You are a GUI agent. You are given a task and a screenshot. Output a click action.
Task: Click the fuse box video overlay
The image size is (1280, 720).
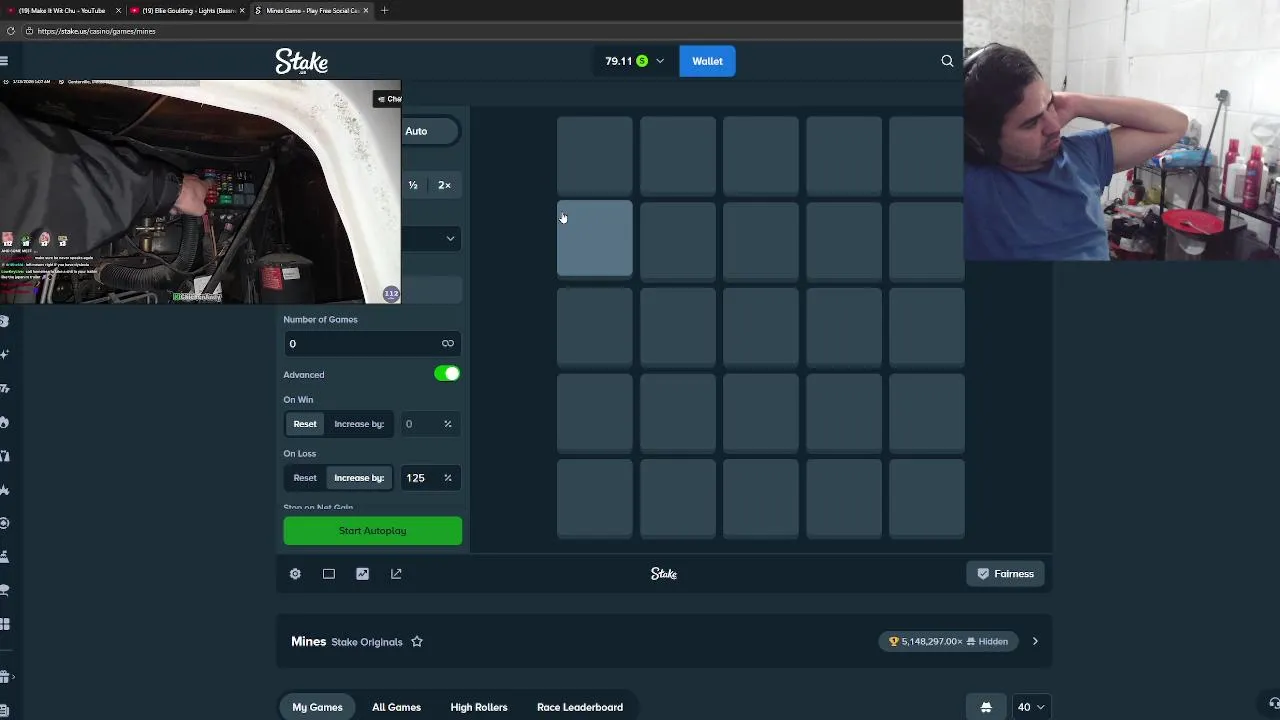point(200,192)
